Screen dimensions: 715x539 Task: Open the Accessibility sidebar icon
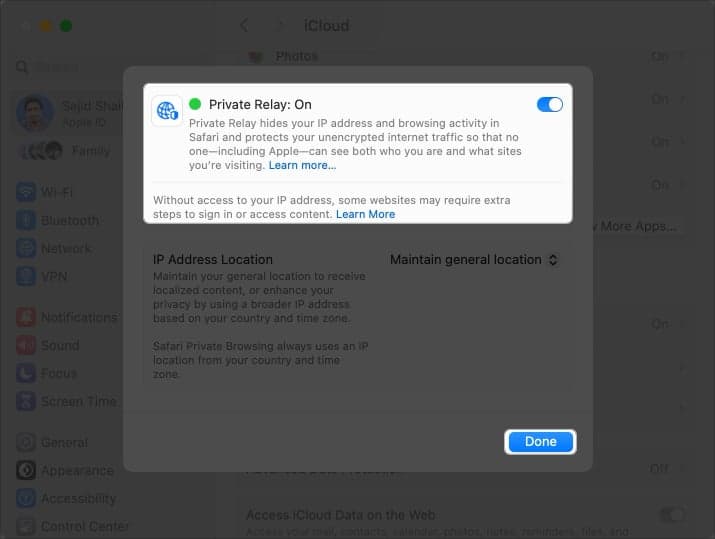(26, 498)
